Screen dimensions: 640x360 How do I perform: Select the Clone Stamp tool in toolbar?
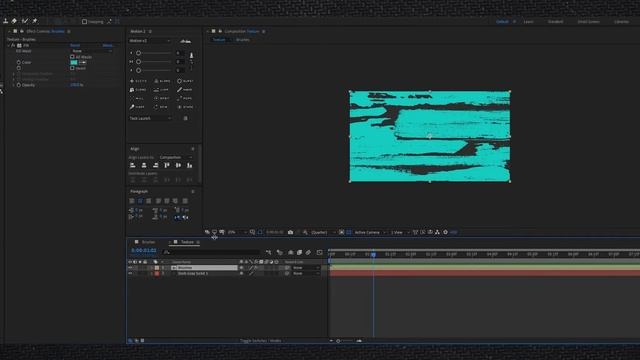tap(6, 21)
